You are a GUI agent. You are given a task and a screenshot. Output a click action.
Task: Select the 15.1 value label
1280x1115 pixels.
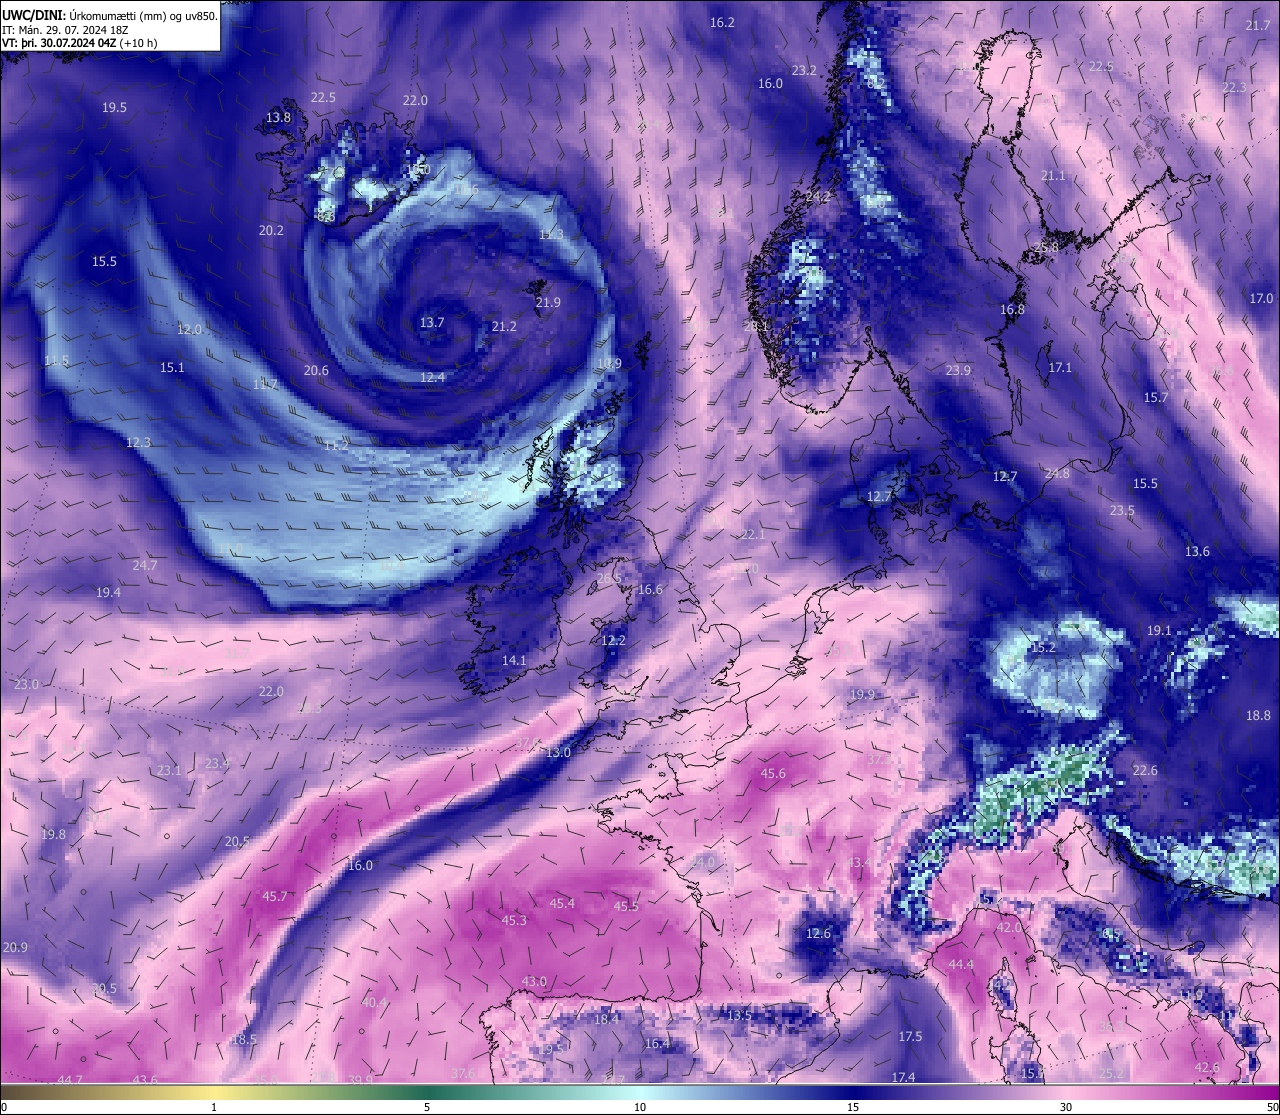click(x=172, y=367)
